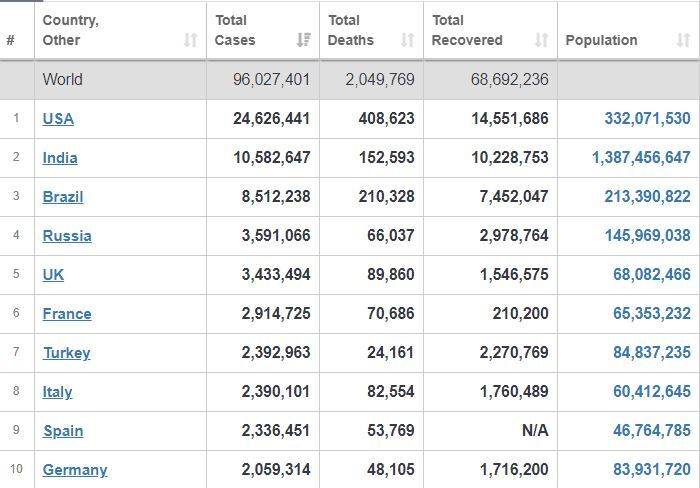Image resolution: width=700 pixels, height=488 pixels.
Task: Open the Germany country link
Action: 75,470
